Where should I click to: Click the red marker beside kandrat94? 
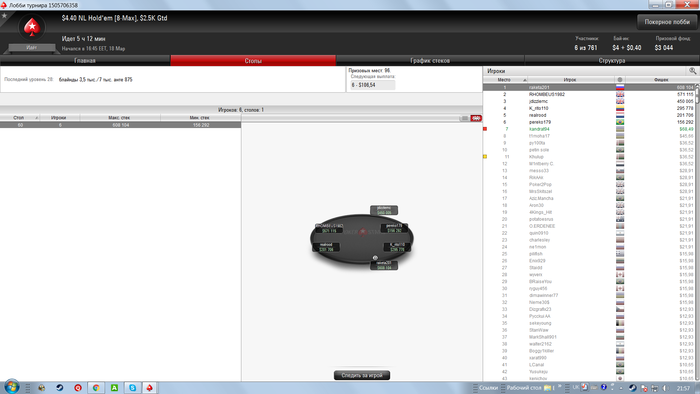pyautogui.click(x=485, y=129)
